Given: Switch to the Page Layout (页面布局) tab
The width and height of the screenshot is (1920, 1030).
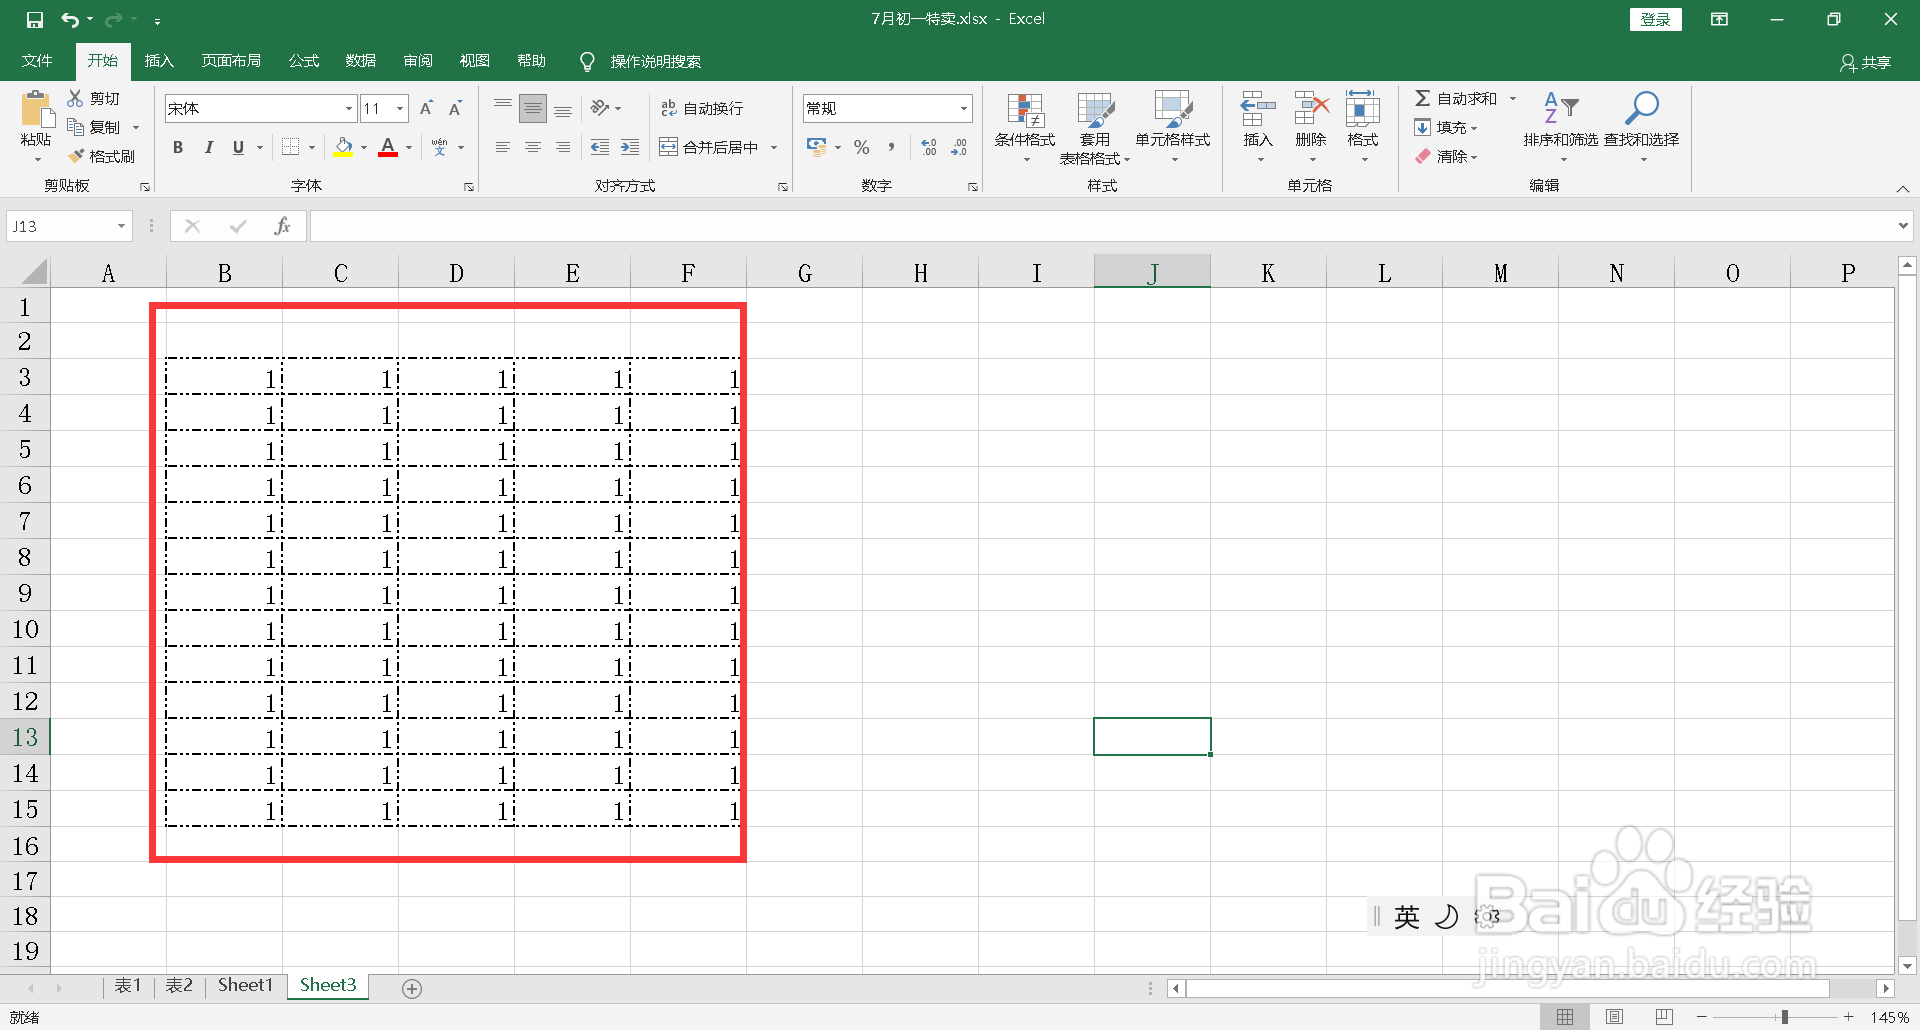Looking at the screenshot, I should tap(231, 61).
